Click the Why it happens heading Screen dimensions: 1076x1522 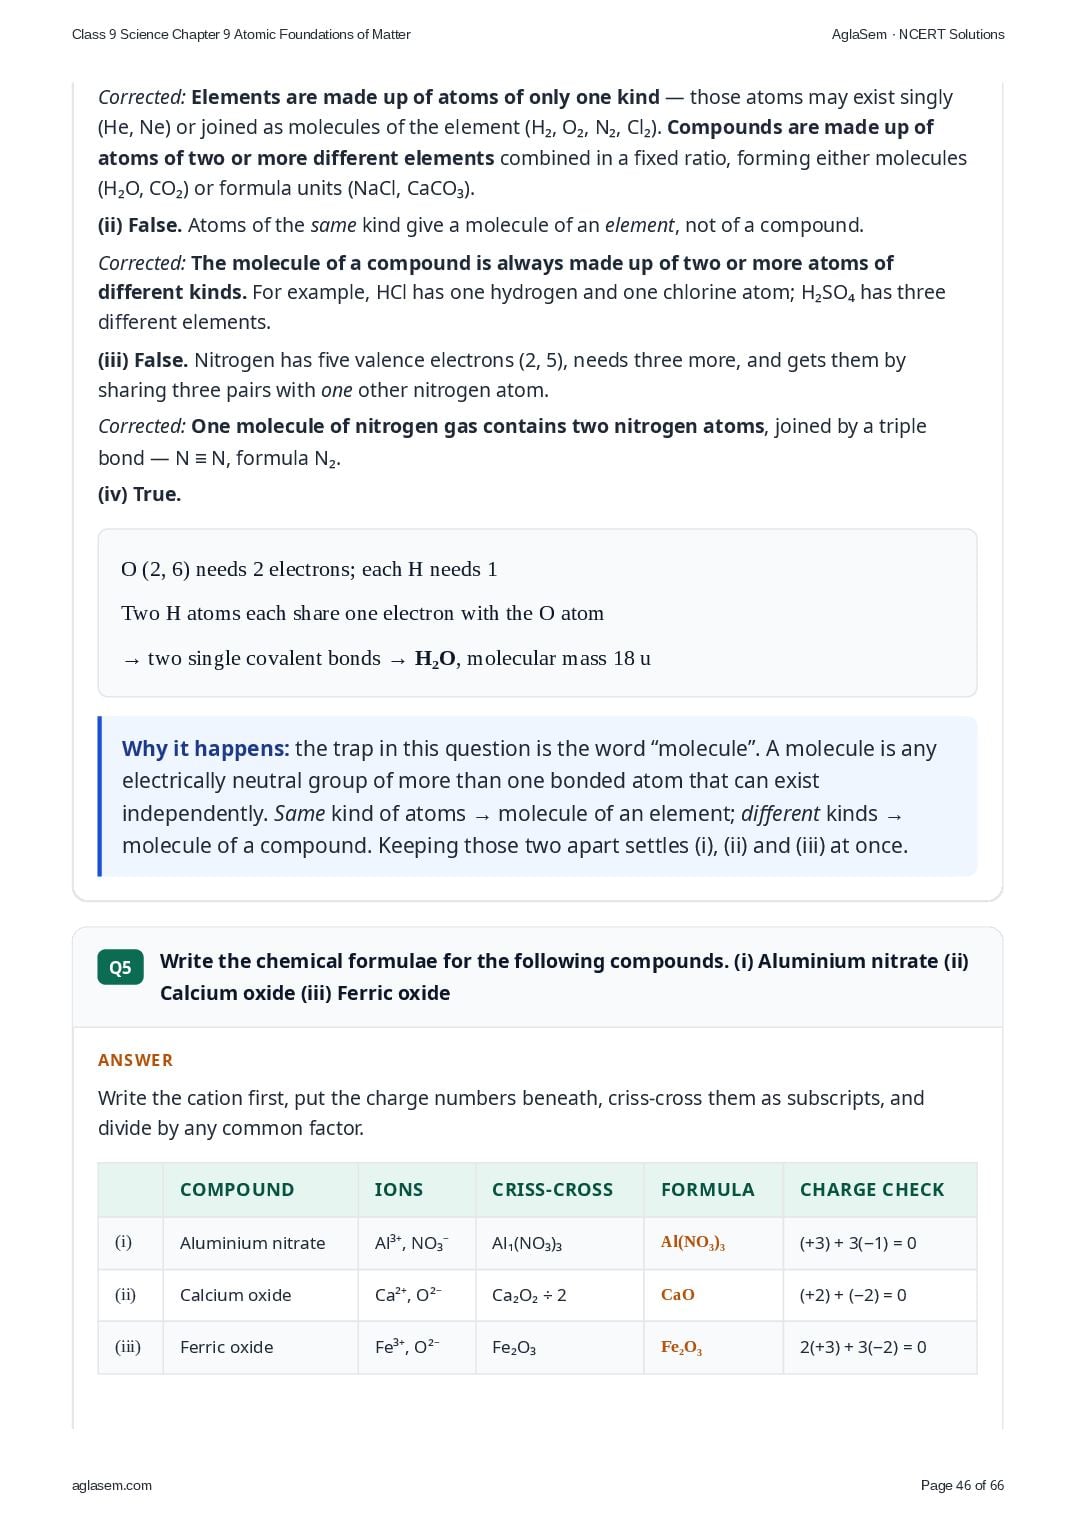206,749
